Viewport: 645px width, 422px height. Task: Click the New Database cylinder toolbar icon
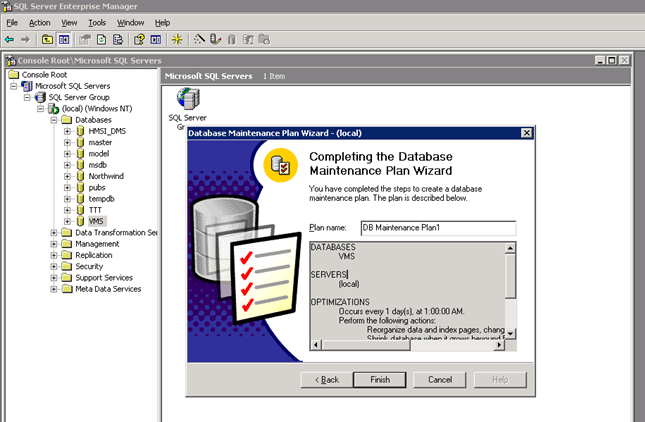(x=232, y=39)
